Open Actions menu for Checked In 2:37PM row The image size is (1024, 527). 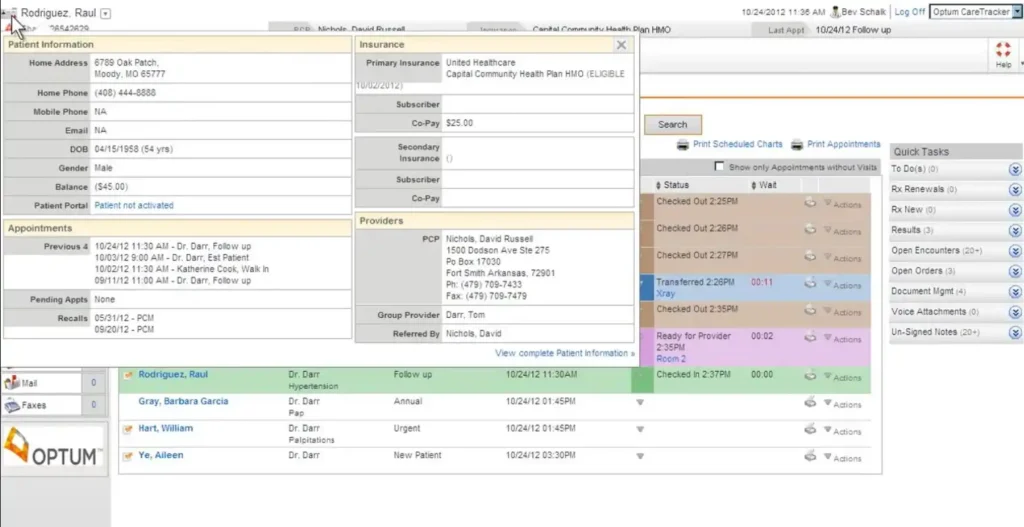[x=842, y=377]
